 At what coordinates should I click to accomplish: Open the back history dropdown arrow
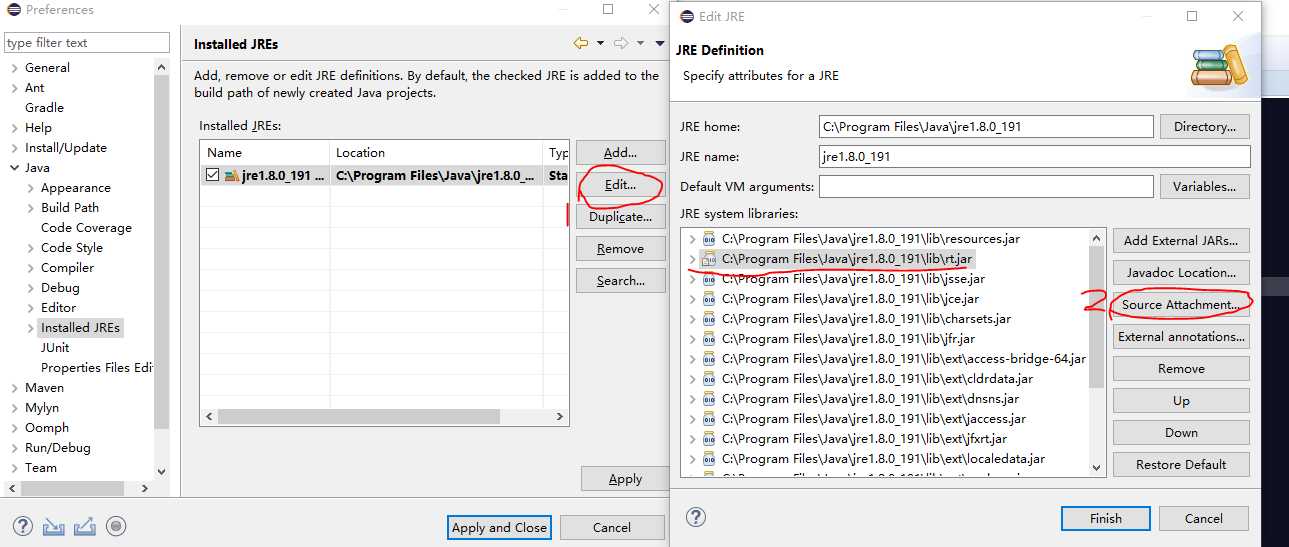(x=600, y=43)
